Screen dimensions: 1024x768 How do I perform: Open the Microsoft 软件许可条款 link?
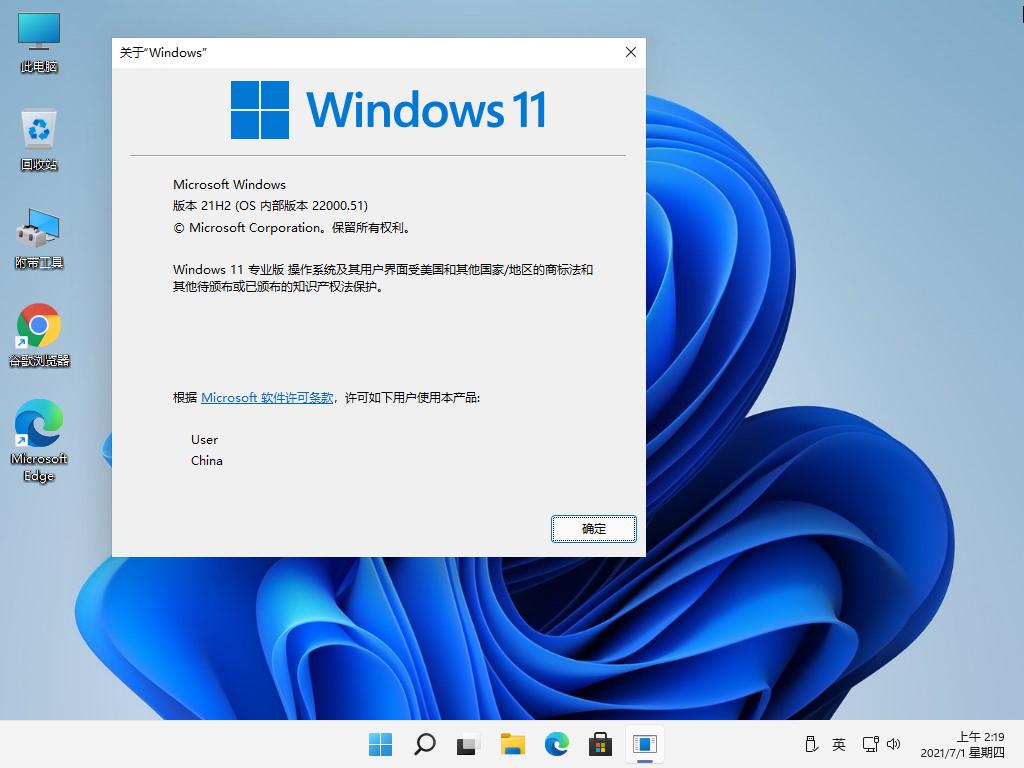click(267, 398)
